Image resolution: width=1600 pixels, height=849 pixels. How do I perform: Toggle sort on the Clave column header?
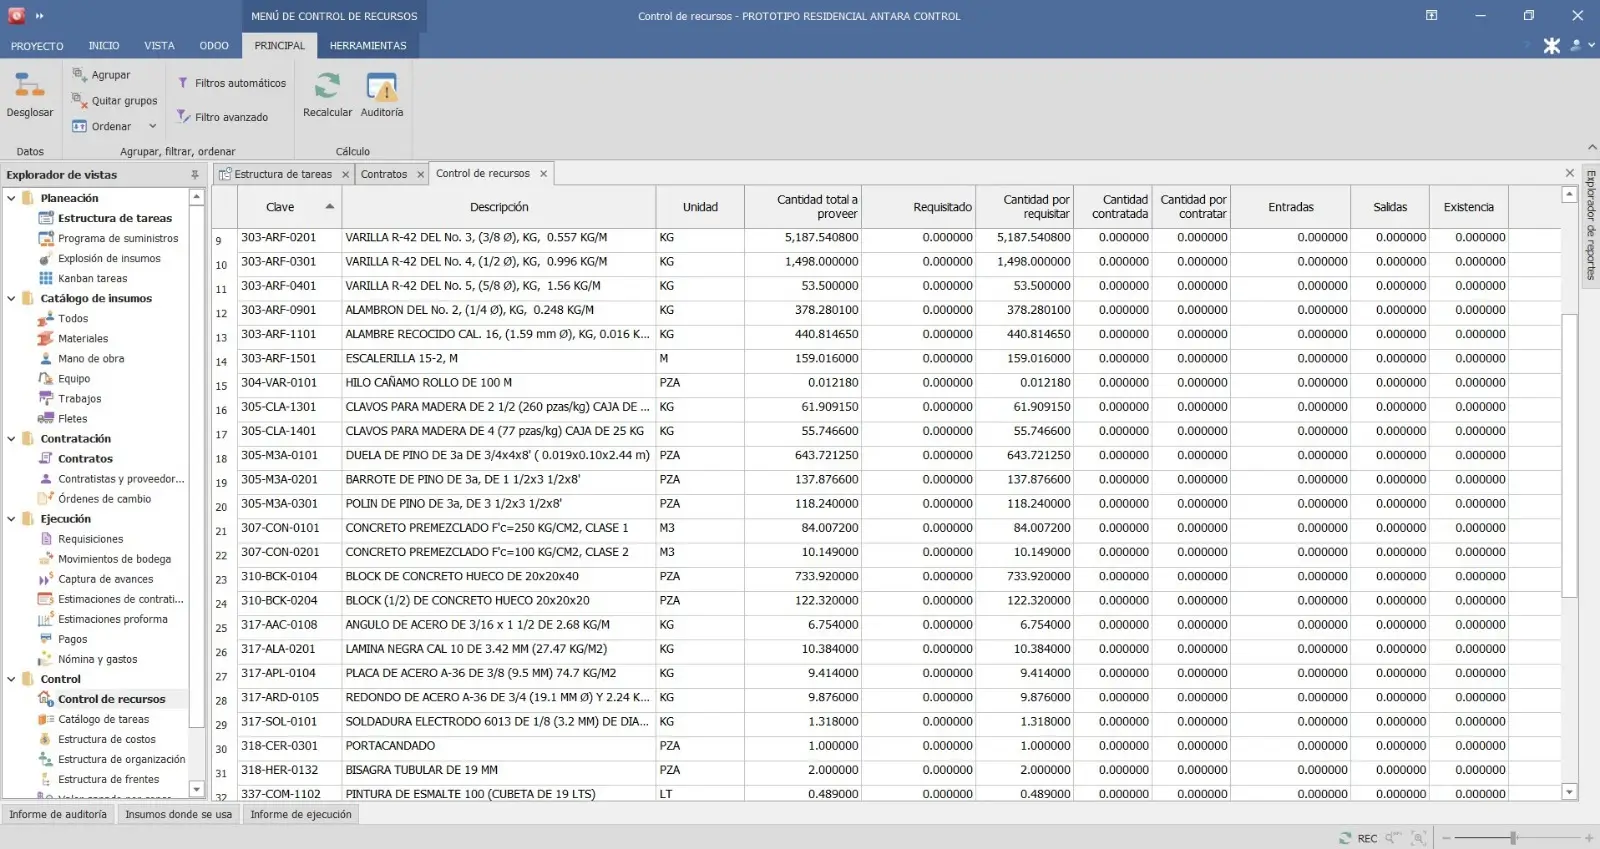click(x=280, y=207)
